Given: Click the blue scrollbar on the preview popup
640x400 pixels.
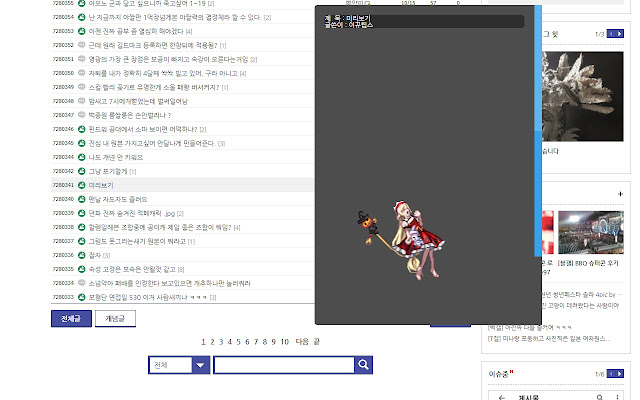Looking at the screenshot, I should [538, 131].
